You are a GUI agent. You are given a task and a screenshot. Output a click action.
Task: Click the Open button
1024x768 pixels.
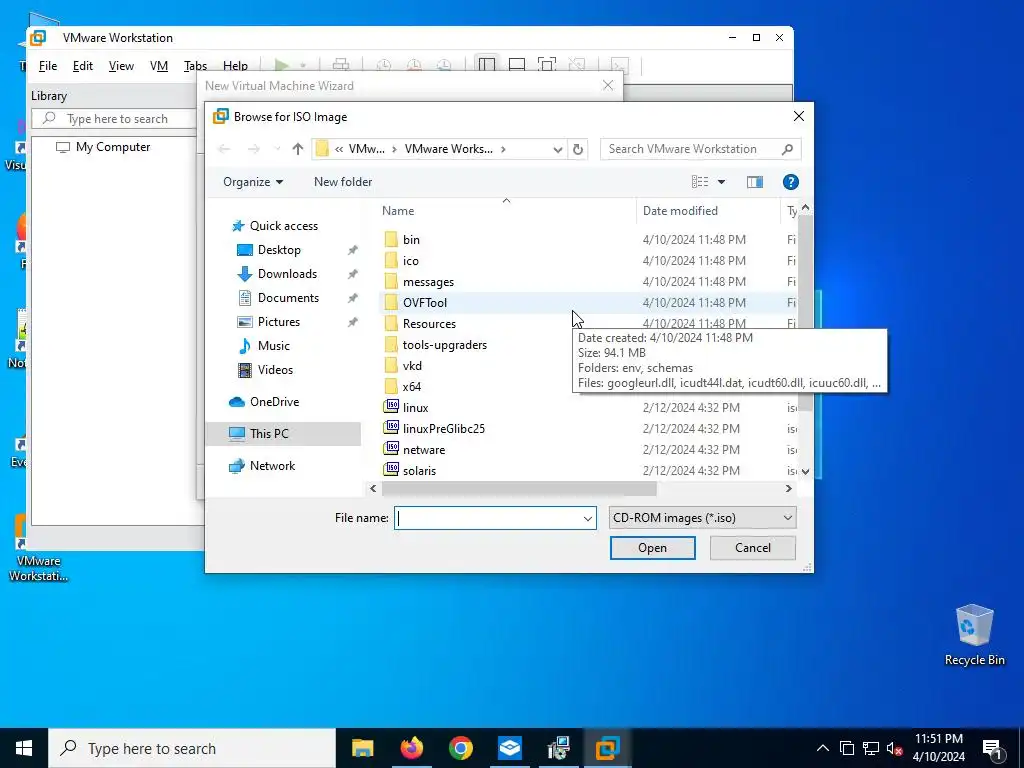[652, 548]
